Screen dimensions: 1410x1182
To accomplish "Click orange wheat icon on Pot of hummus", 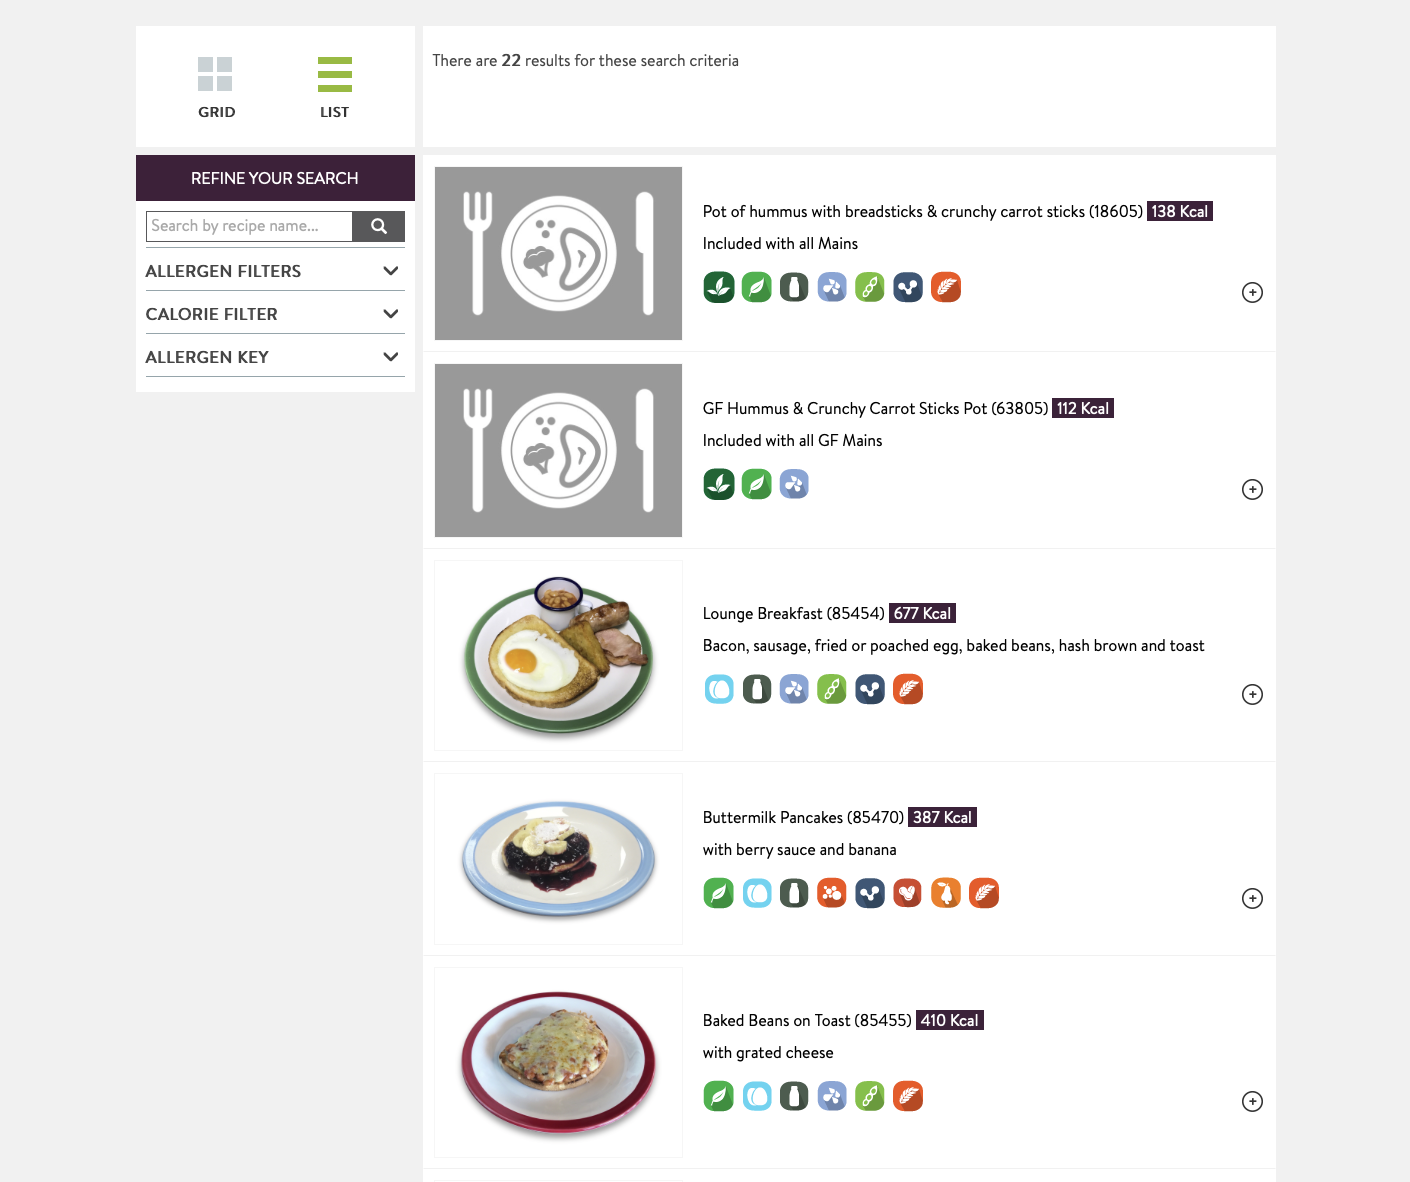I will point(946,287).
